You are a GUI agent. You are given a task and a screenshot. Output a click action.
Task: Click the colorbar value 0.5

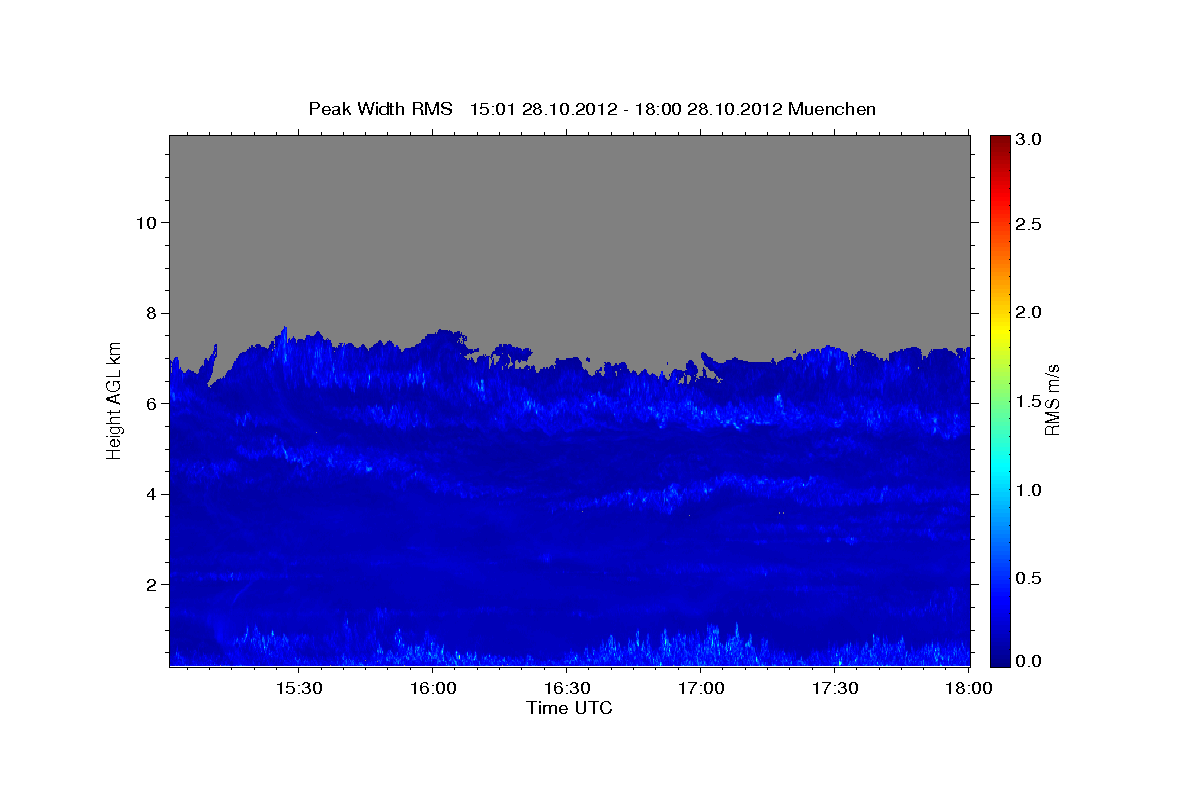coord(1030,578)
